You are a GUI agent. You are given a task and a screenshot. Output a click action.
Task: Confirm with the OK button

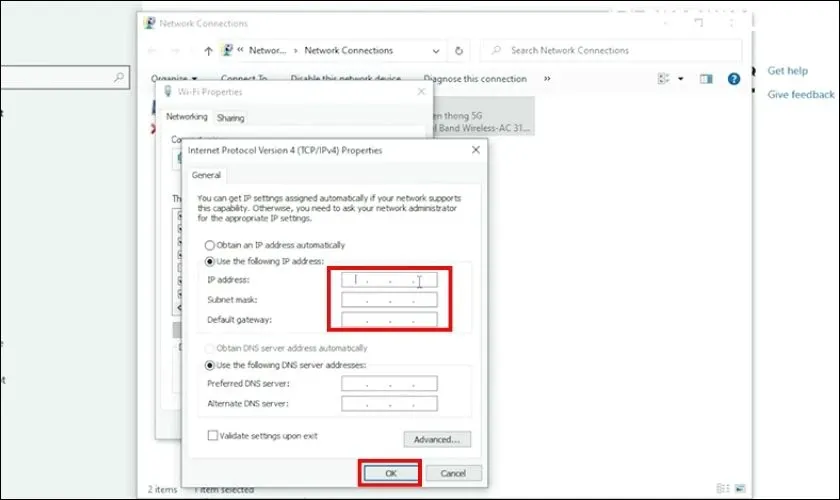[x=391, y=473]
